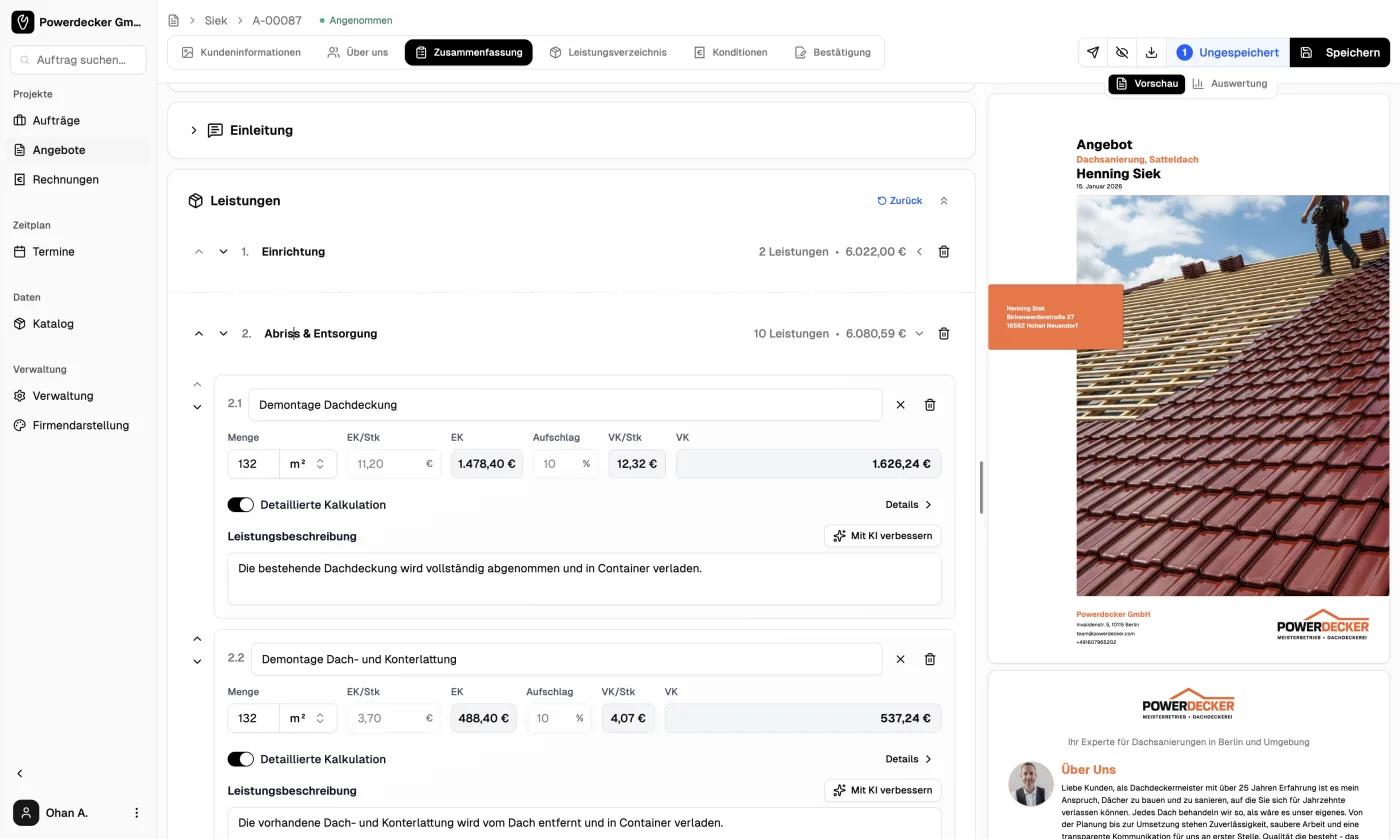The width and height of the screenshot is (1400, 839).
Task: Open unit dropdown m² for item 2.2
Action: tap(308, 718)
